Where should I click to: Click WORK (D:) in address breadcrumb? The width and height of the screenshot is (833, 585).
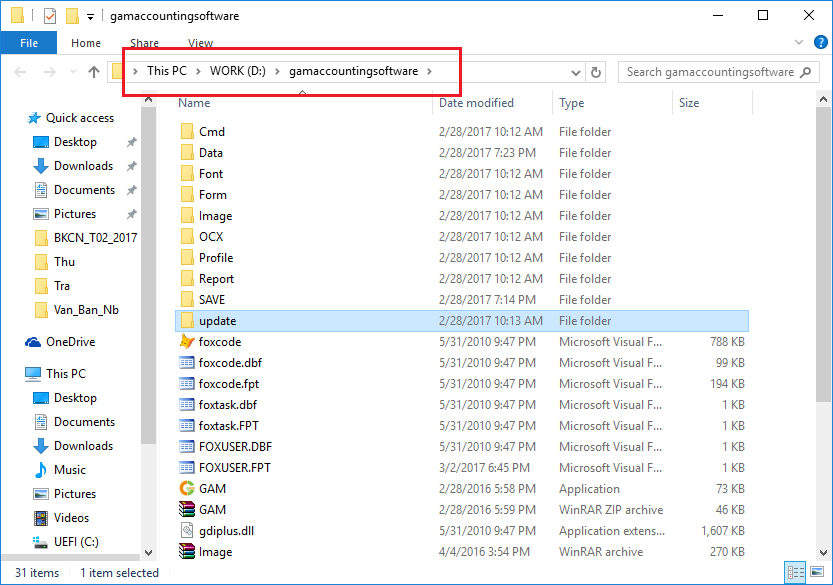click(x=237, y=71)
